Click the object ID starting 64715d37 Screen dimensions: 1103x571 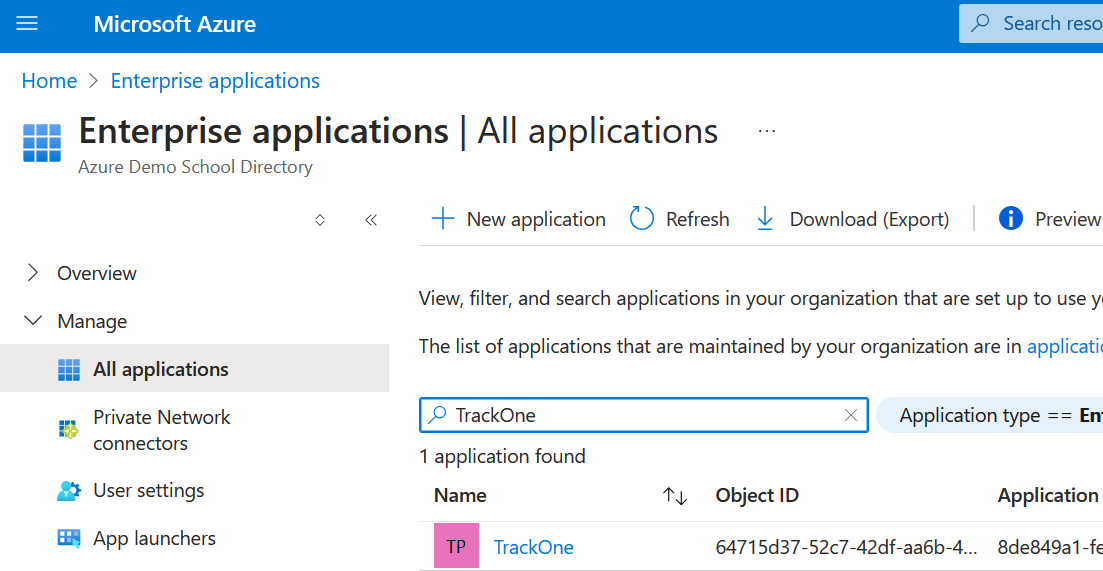(x=846, y=547)
